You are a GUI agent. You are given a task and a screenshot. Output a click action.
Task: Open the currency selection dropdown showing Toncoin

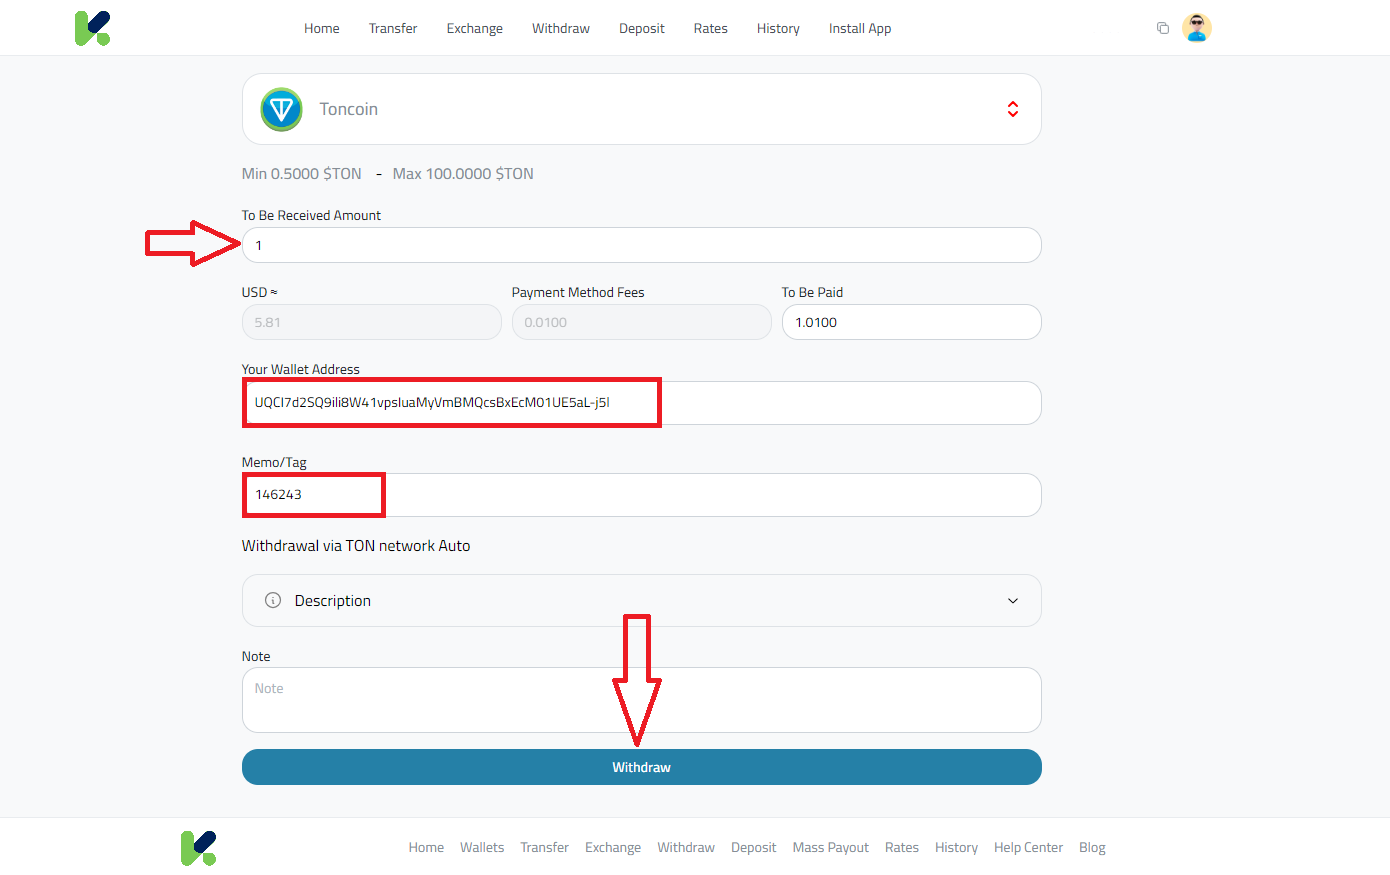641,109
